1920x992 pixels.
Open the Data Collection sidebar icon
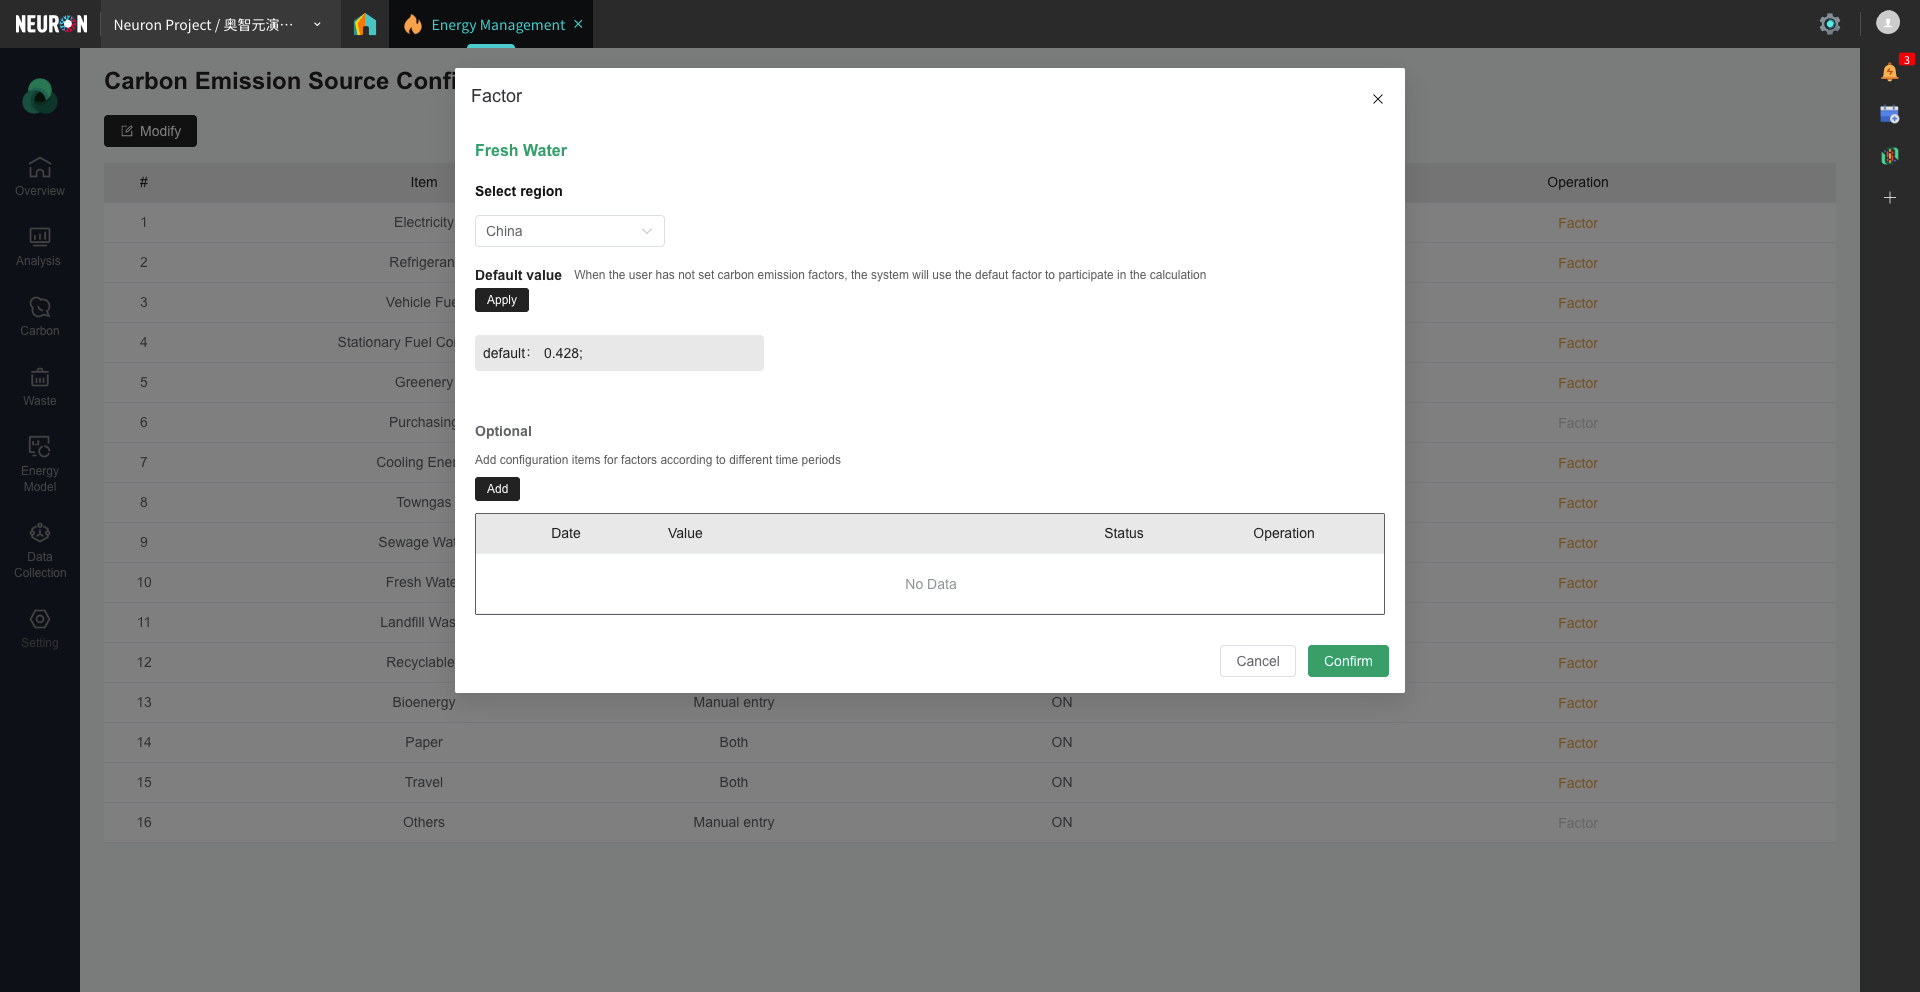click(x=40, y=550)
